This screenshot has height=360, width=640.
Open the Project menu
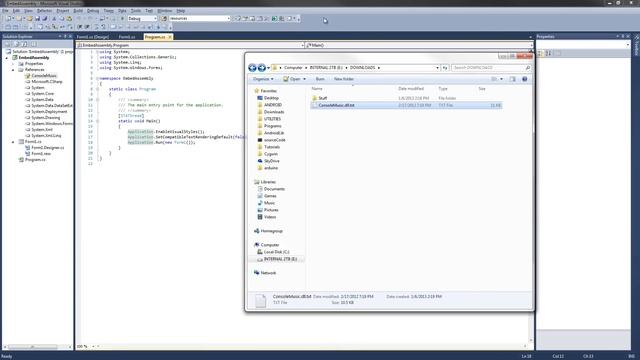click(62, 11)
